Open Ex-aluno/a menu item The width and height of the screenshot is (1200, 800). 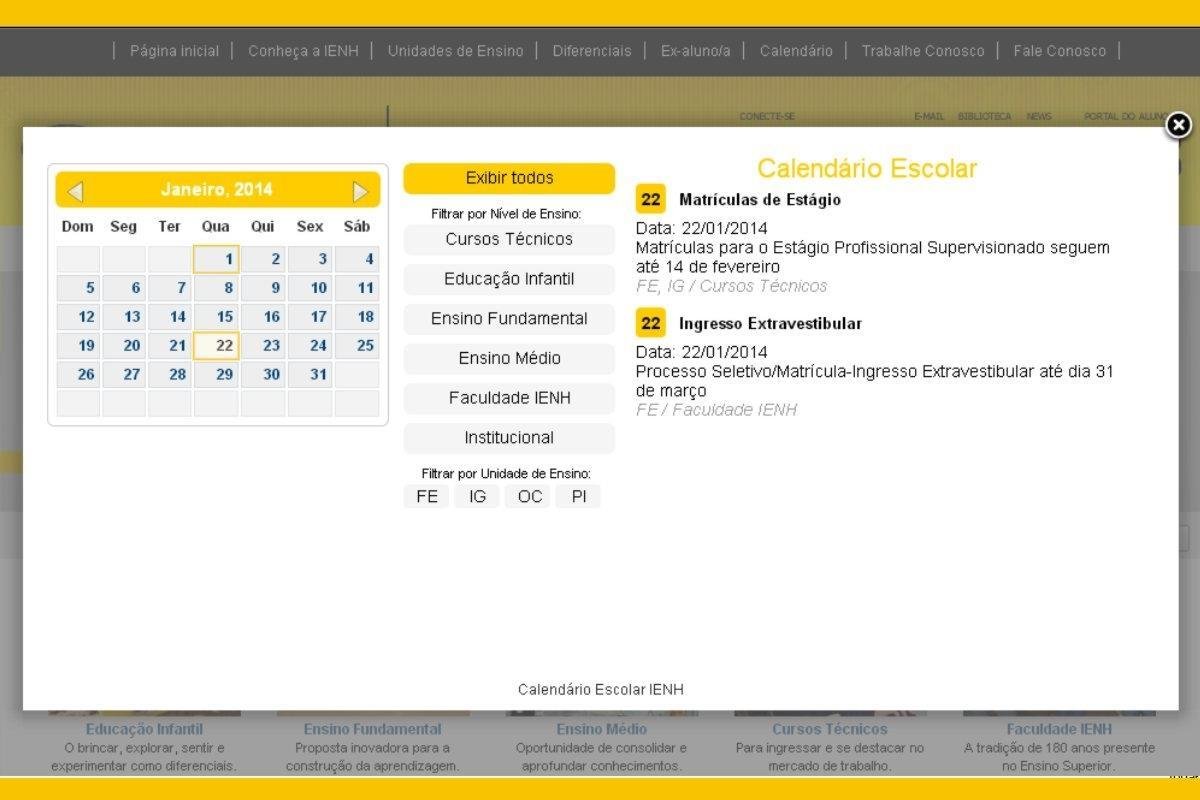[x=696, y=51]
